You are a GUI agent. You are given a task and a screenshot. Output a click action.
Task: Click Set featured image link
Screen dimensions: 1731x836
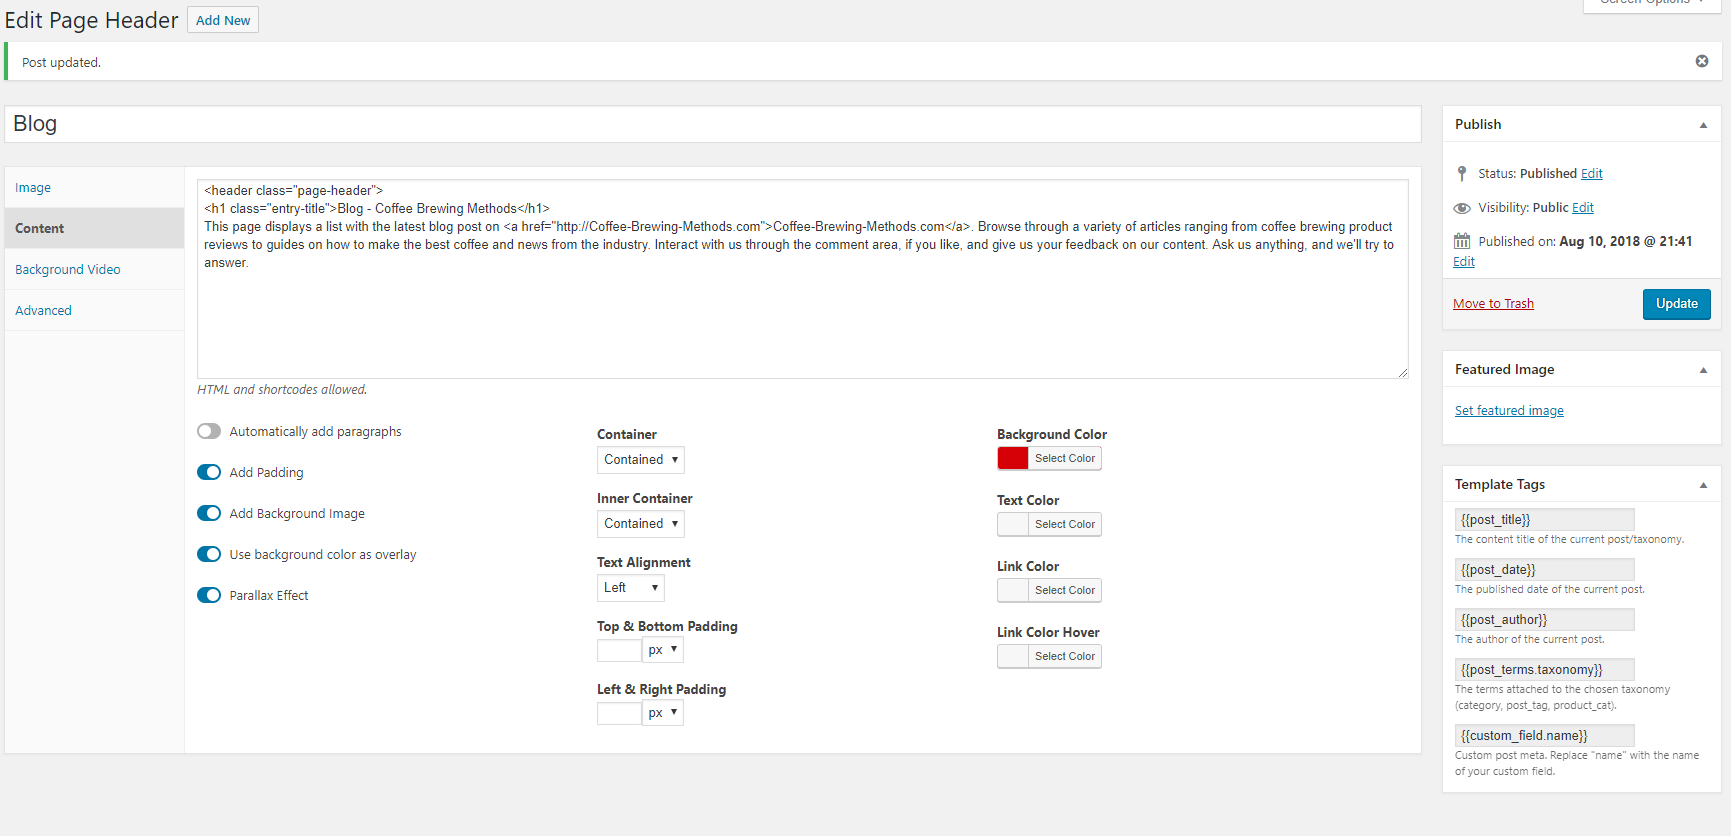(1509, 411)
